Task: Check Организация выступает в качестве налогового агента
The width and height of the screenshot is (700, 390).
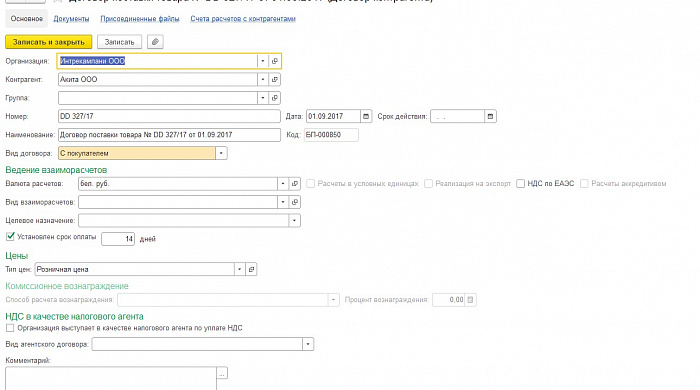Action: click(x=10, y=328)
